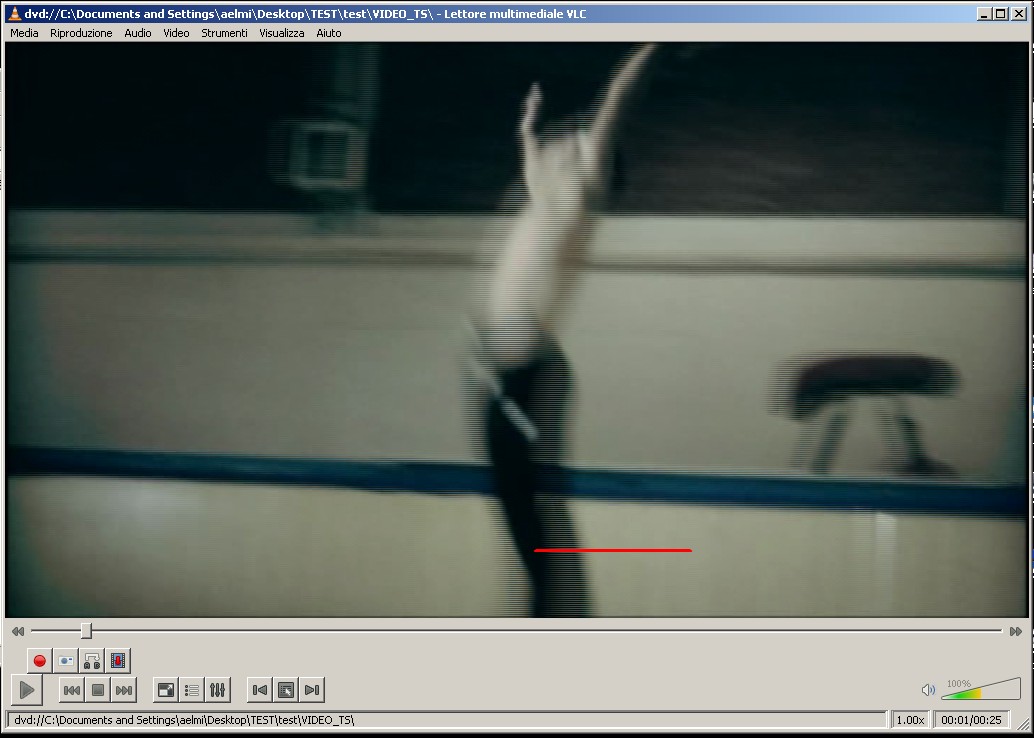Image resolution: width=1034 pixels, height=738 pixels.
Task: Open the Riproduzione menu
Action: 81,33
